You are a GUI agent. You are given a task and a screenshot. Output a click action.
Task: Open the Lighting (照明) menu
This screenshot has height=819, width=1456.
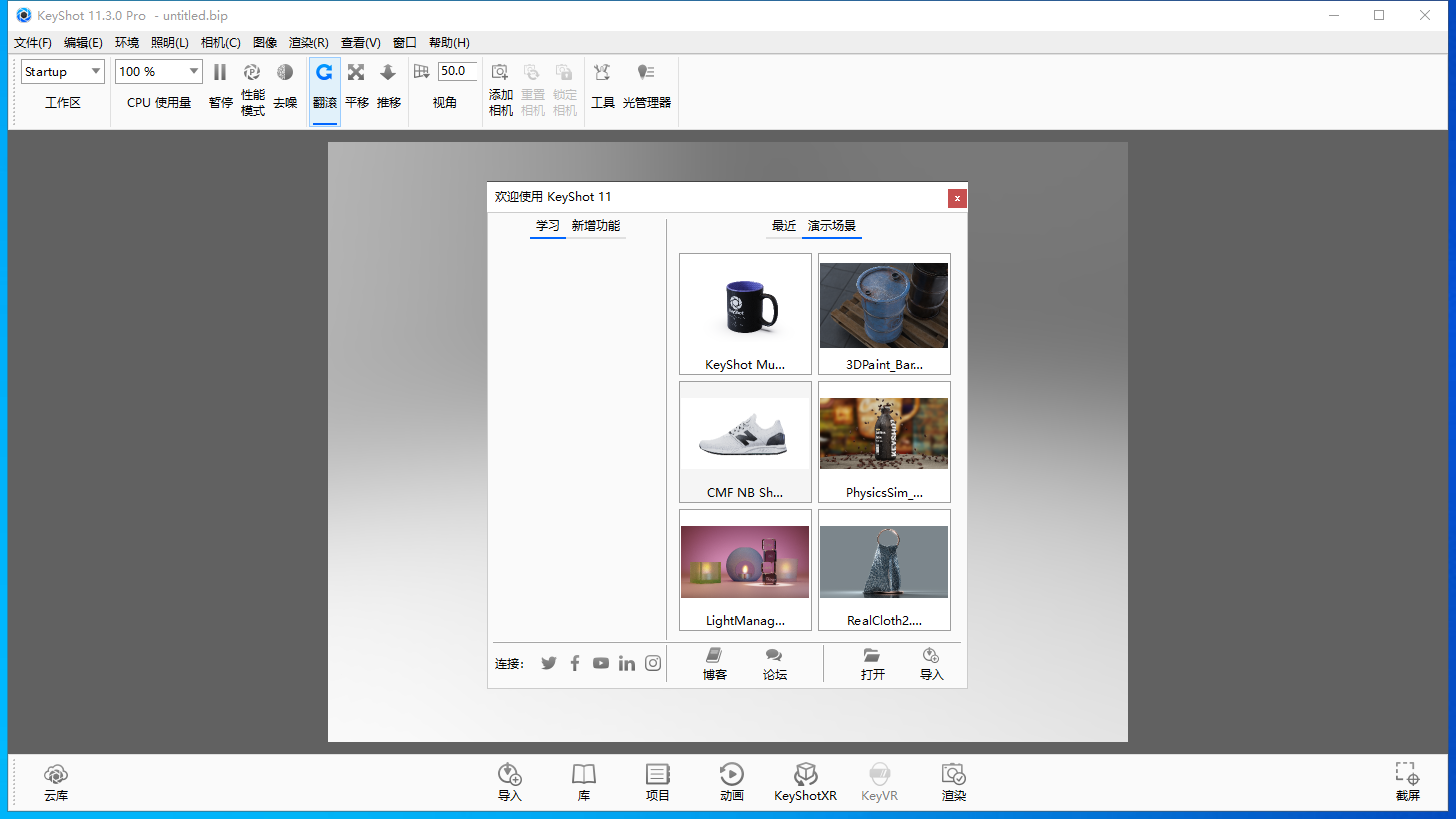click(170, 43)
